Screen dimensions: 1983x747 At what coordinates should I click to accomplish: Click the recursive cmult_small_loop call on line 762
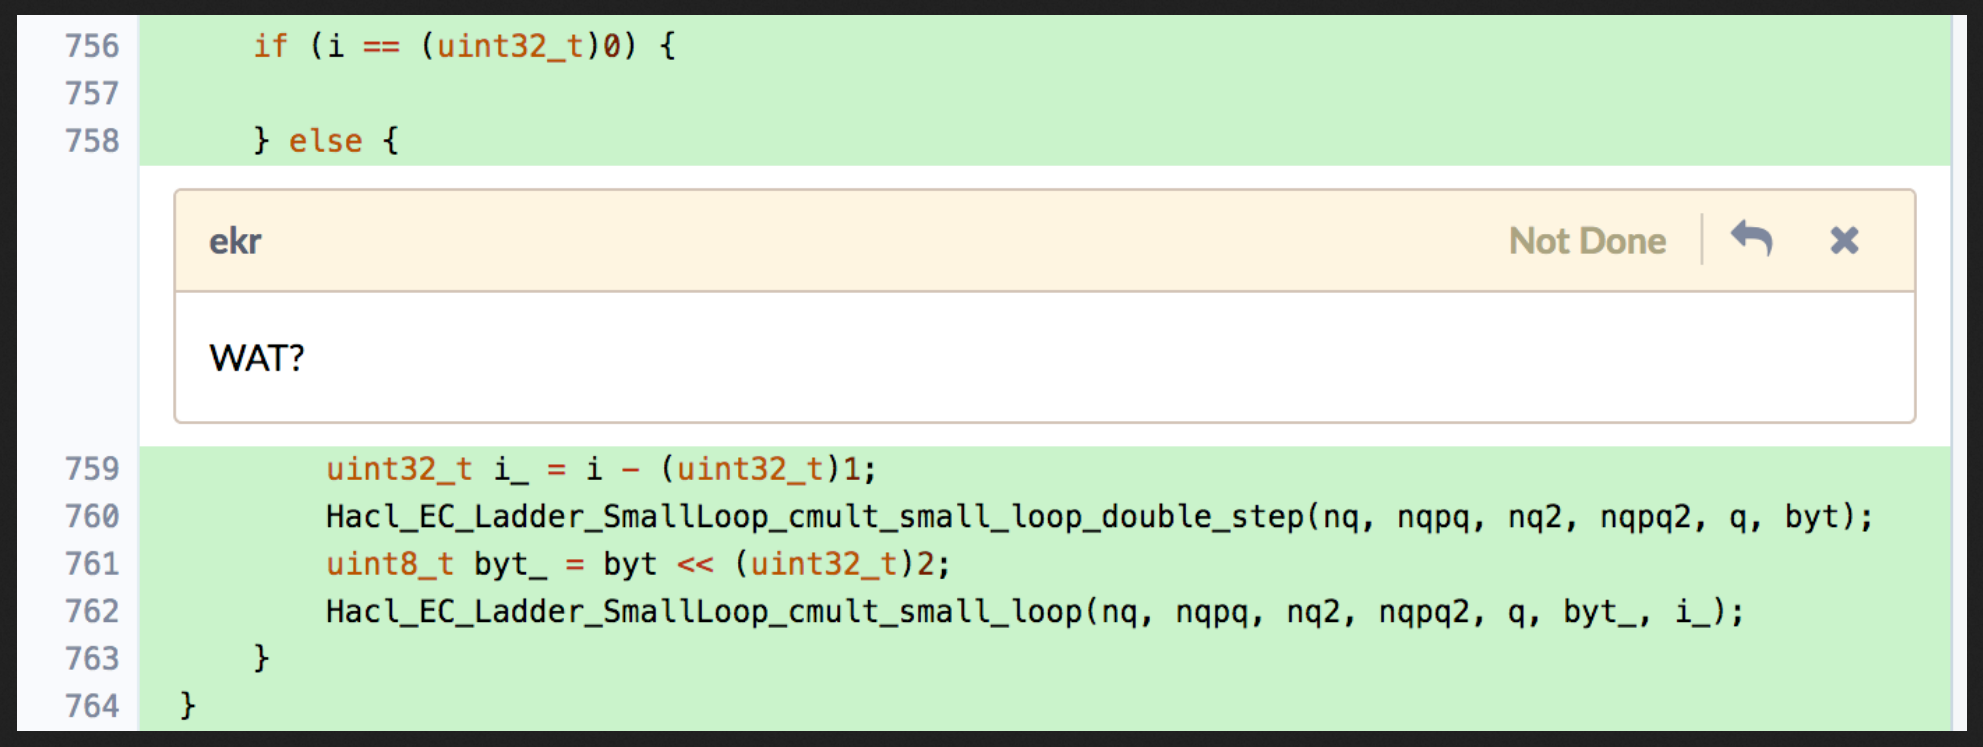point(1034,611)
